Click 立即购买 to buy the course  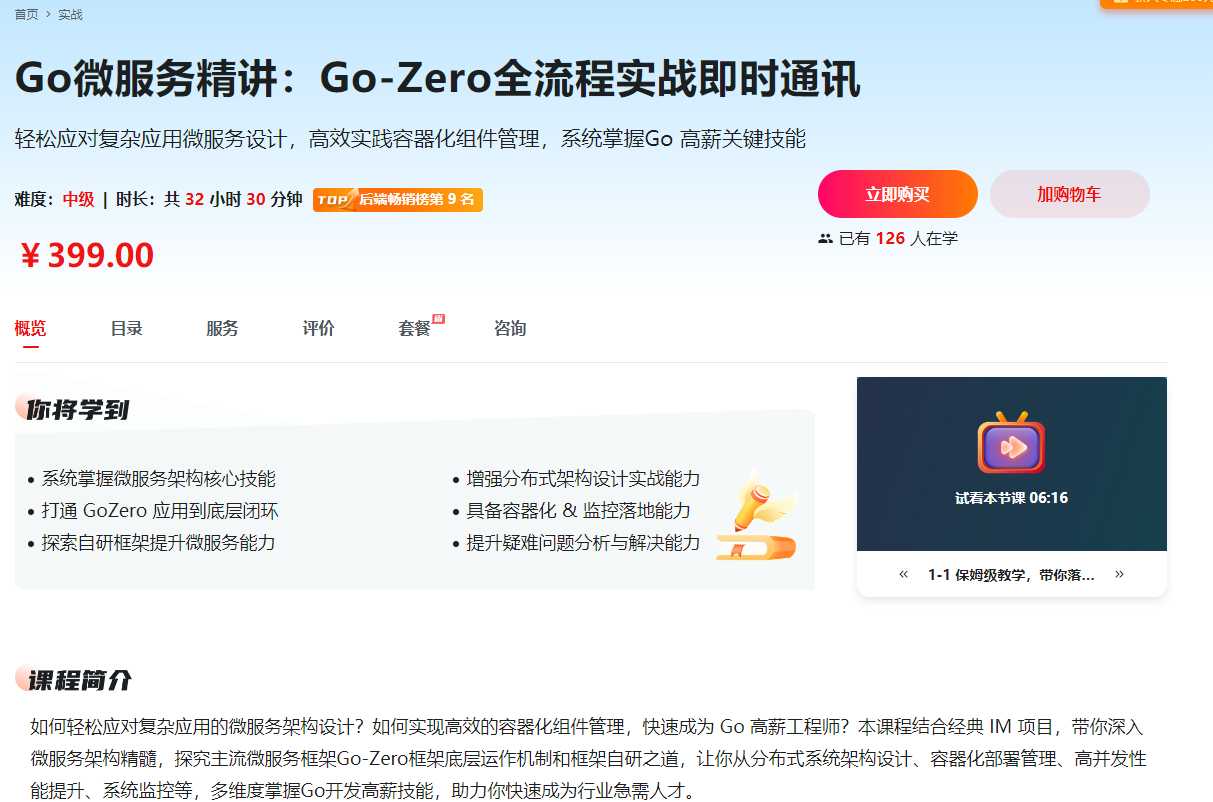click(897, 195)
